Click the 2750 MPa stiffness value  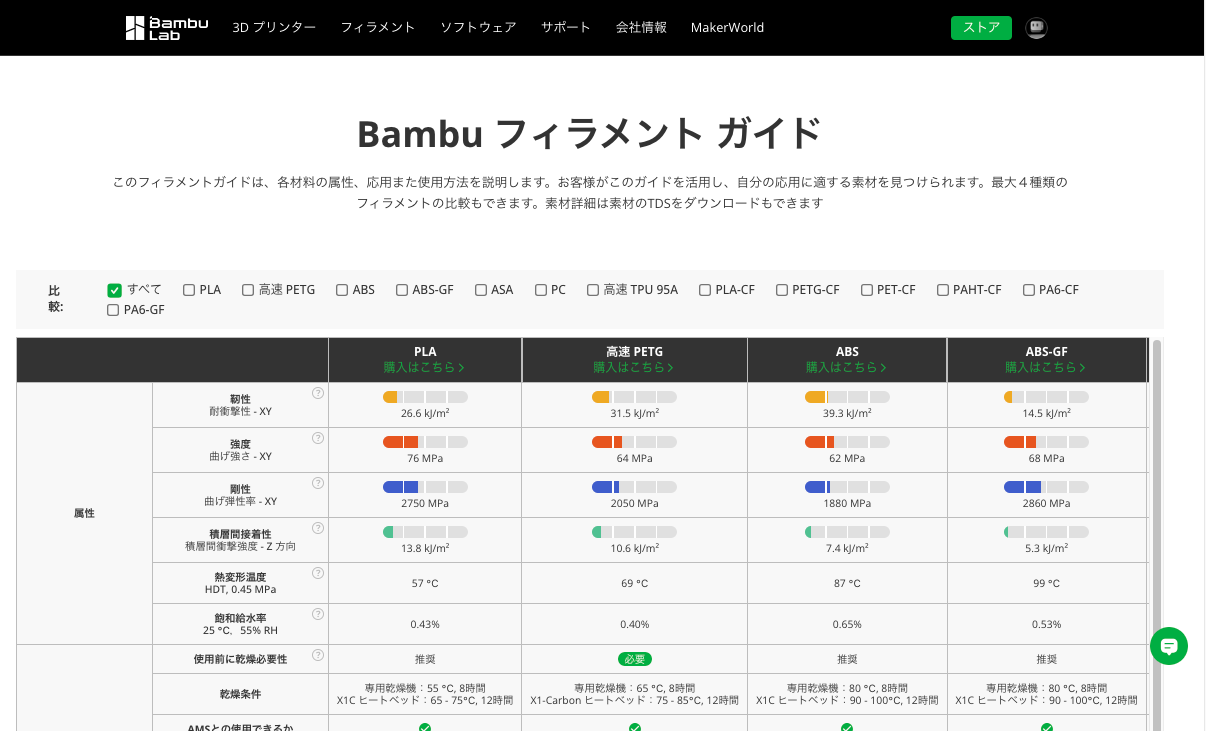coord(425,503)
